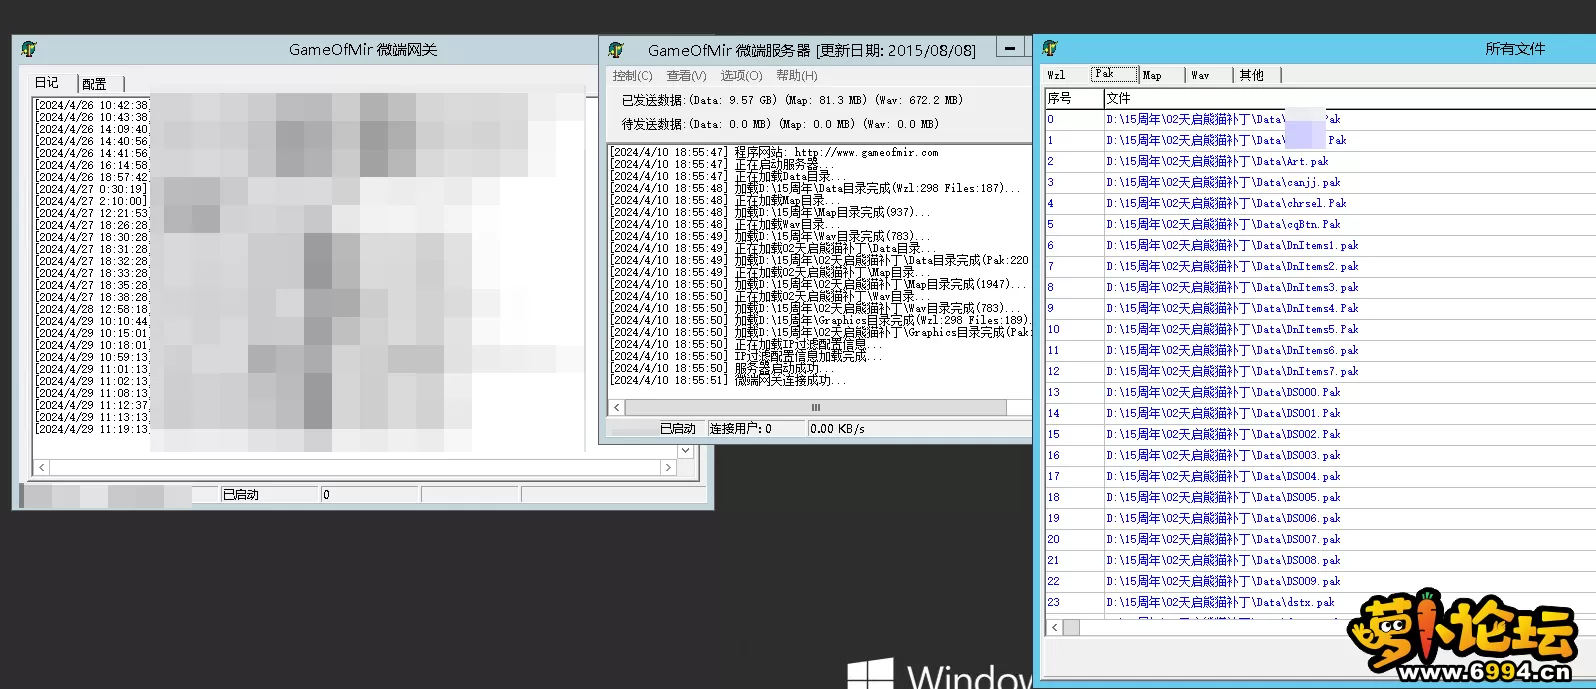This screenshot has width=1596, height=689.
Task: Click the 2024/4/26 10:42:38 gateway log entry
Action: (92, 105)
